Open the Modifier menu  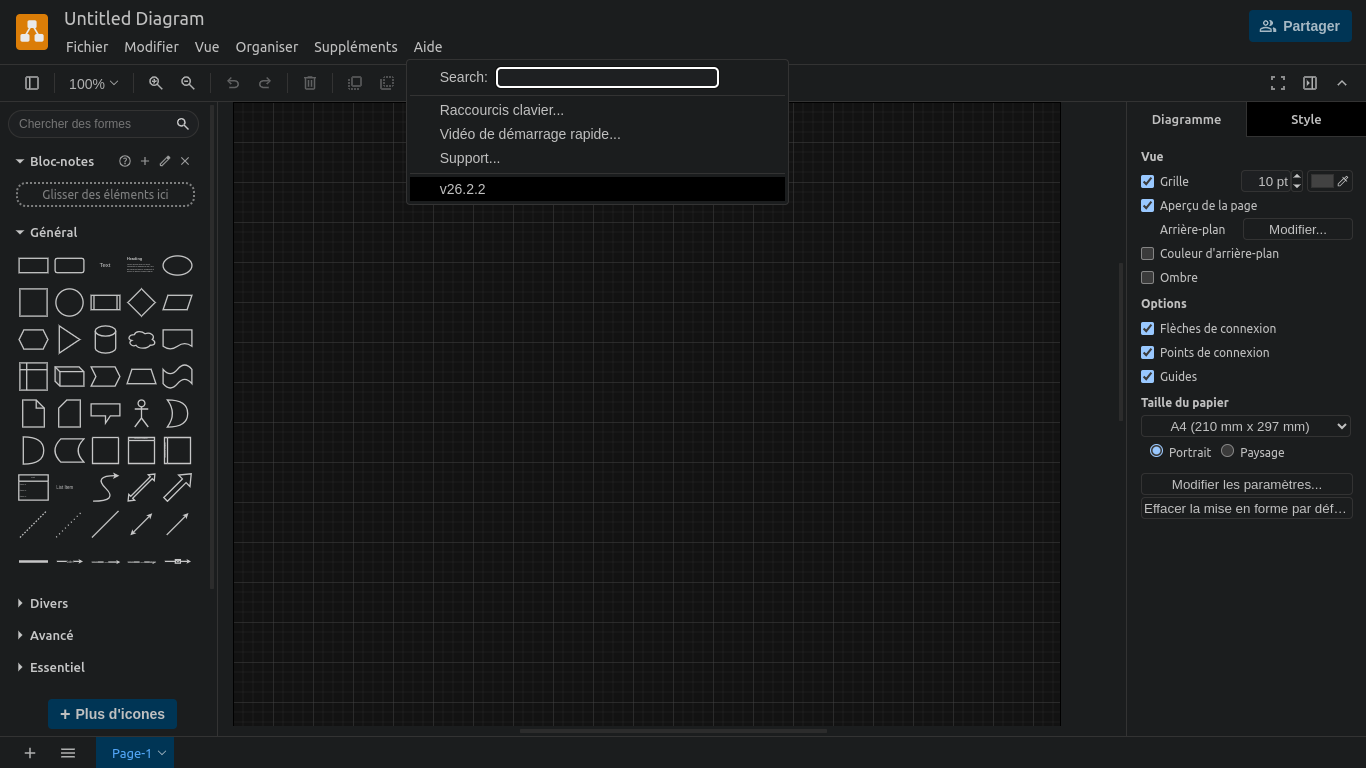(151, 47)
